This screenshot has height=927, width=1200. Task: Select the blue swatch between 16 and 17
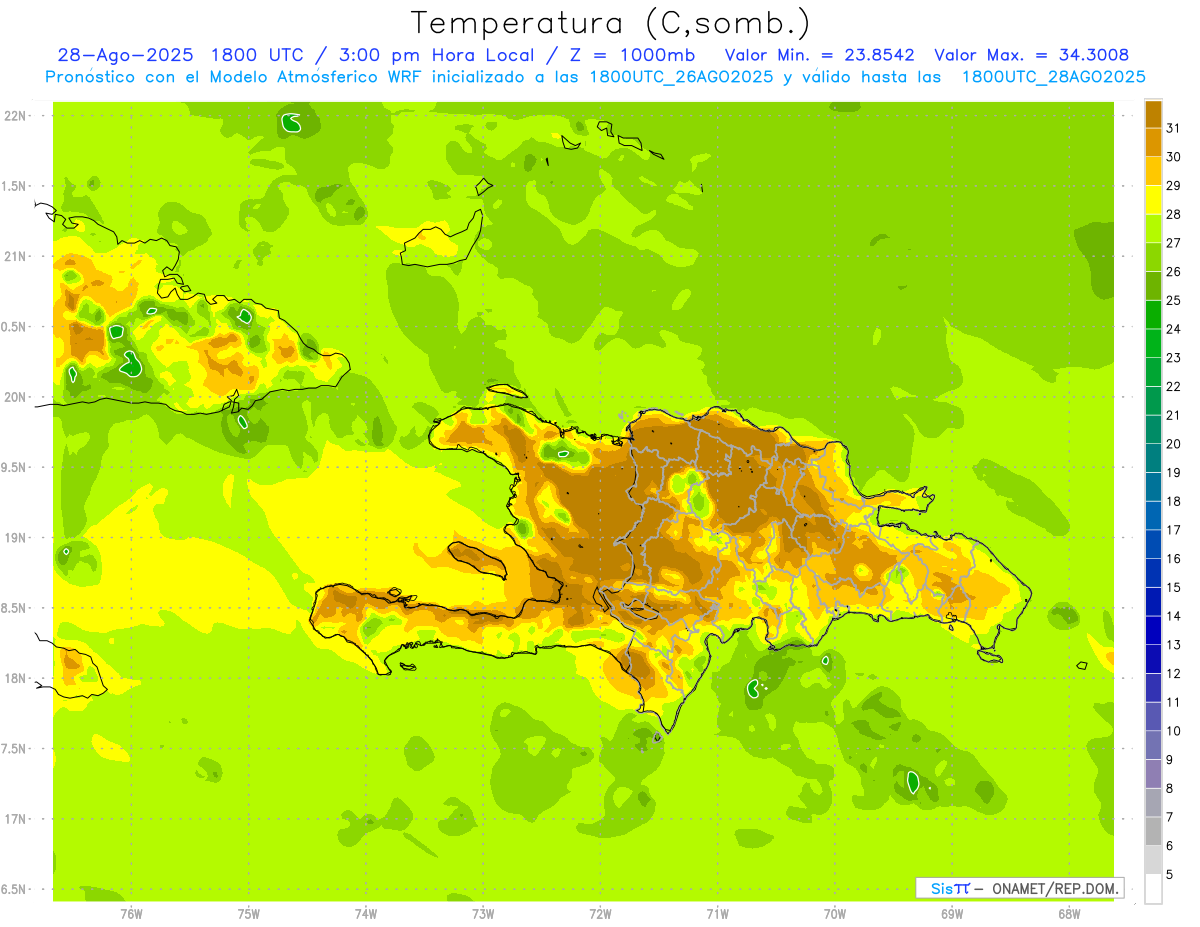[x=1153, y=544]
